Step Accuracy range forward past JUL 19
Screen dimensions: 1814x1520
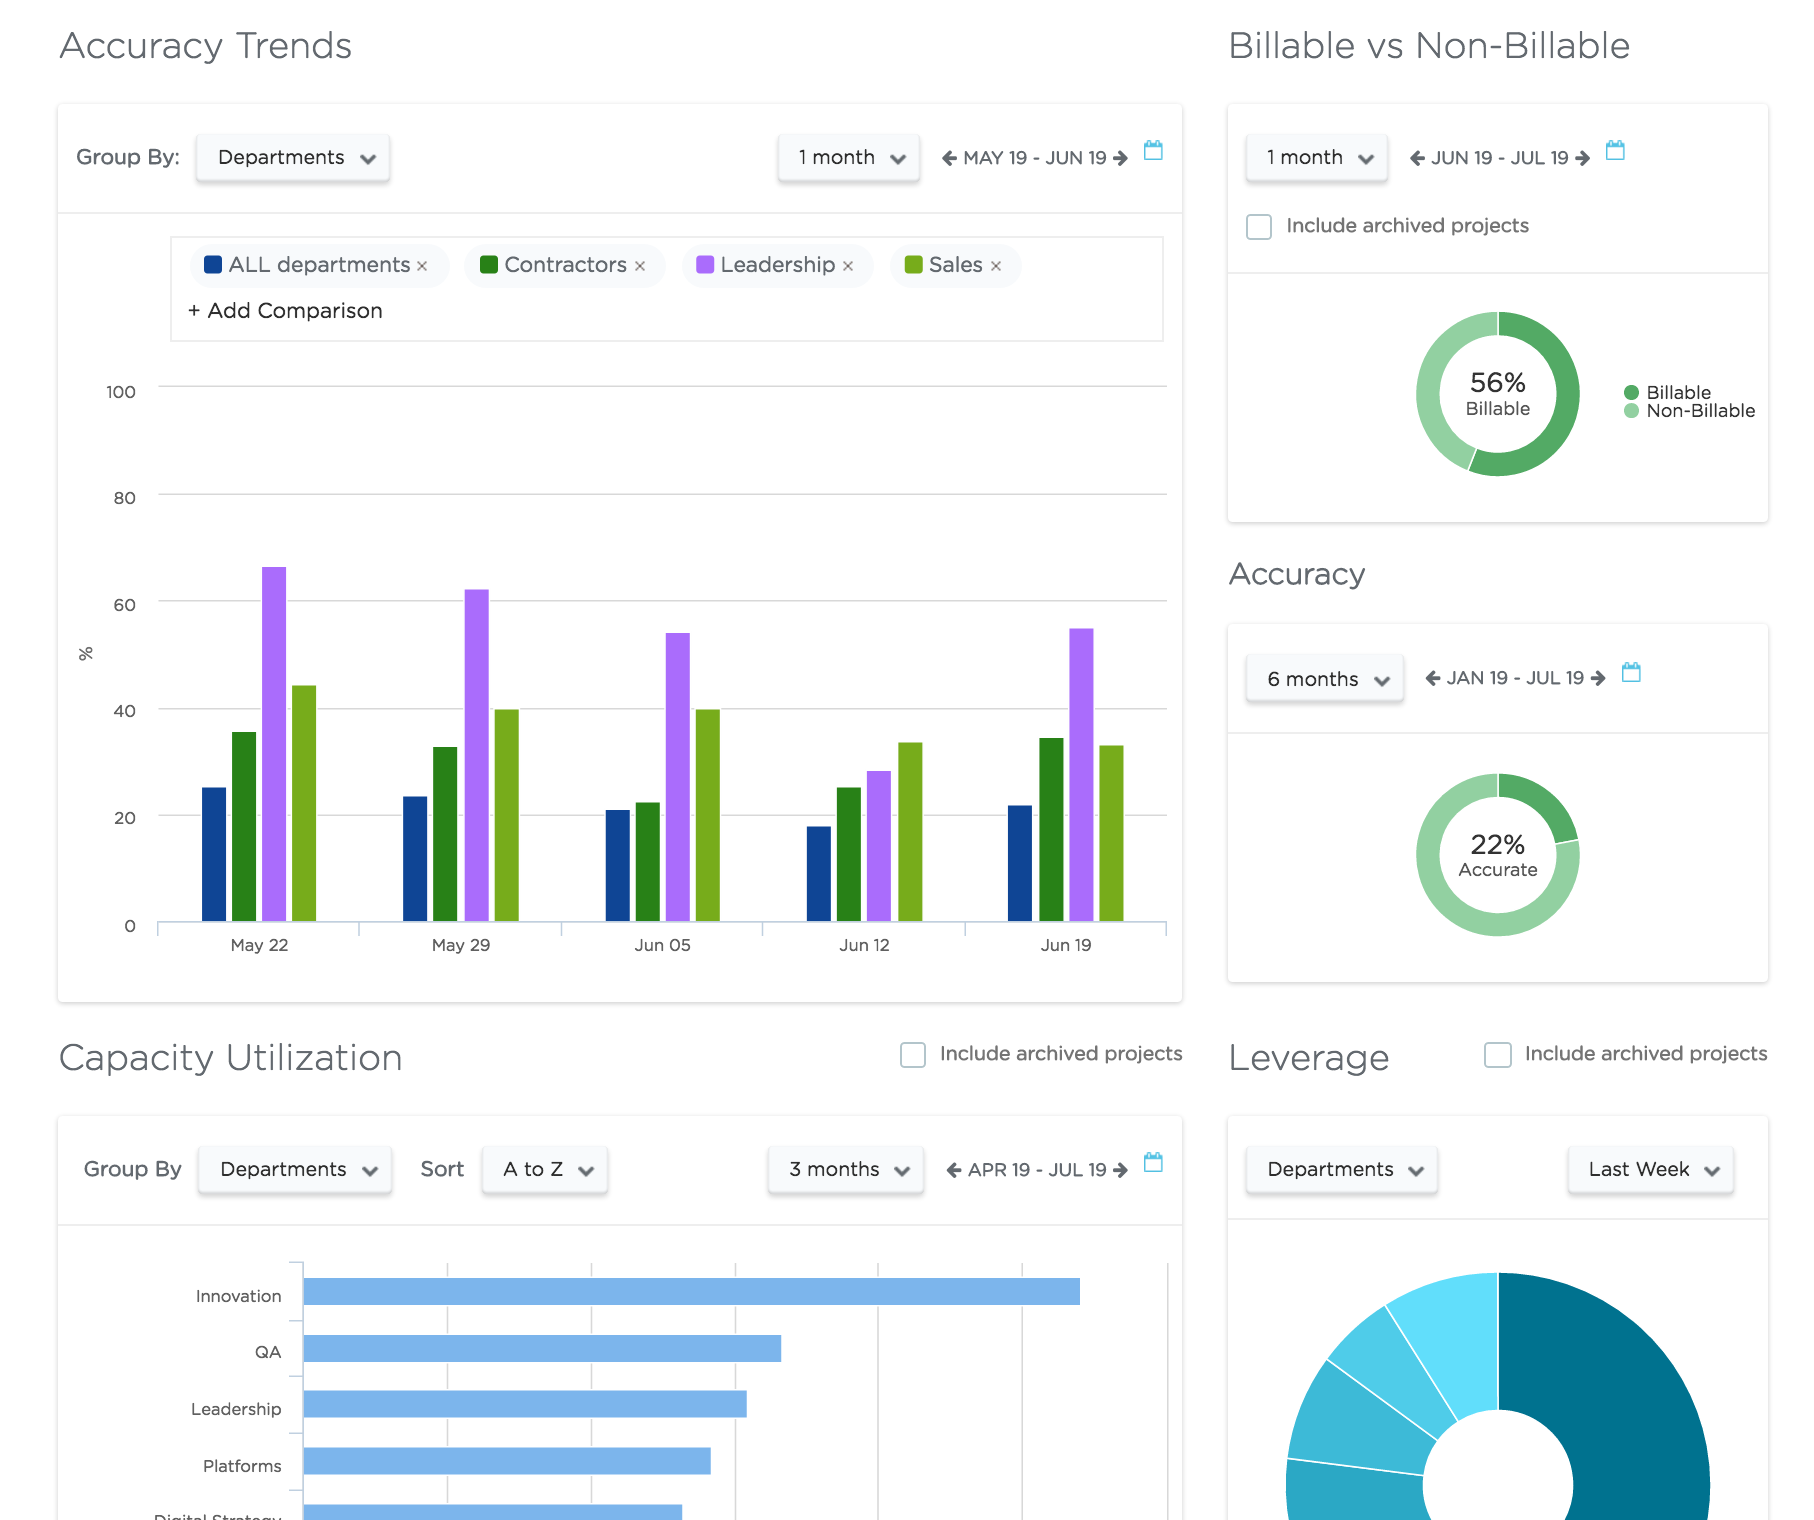tap(1598, 678)
